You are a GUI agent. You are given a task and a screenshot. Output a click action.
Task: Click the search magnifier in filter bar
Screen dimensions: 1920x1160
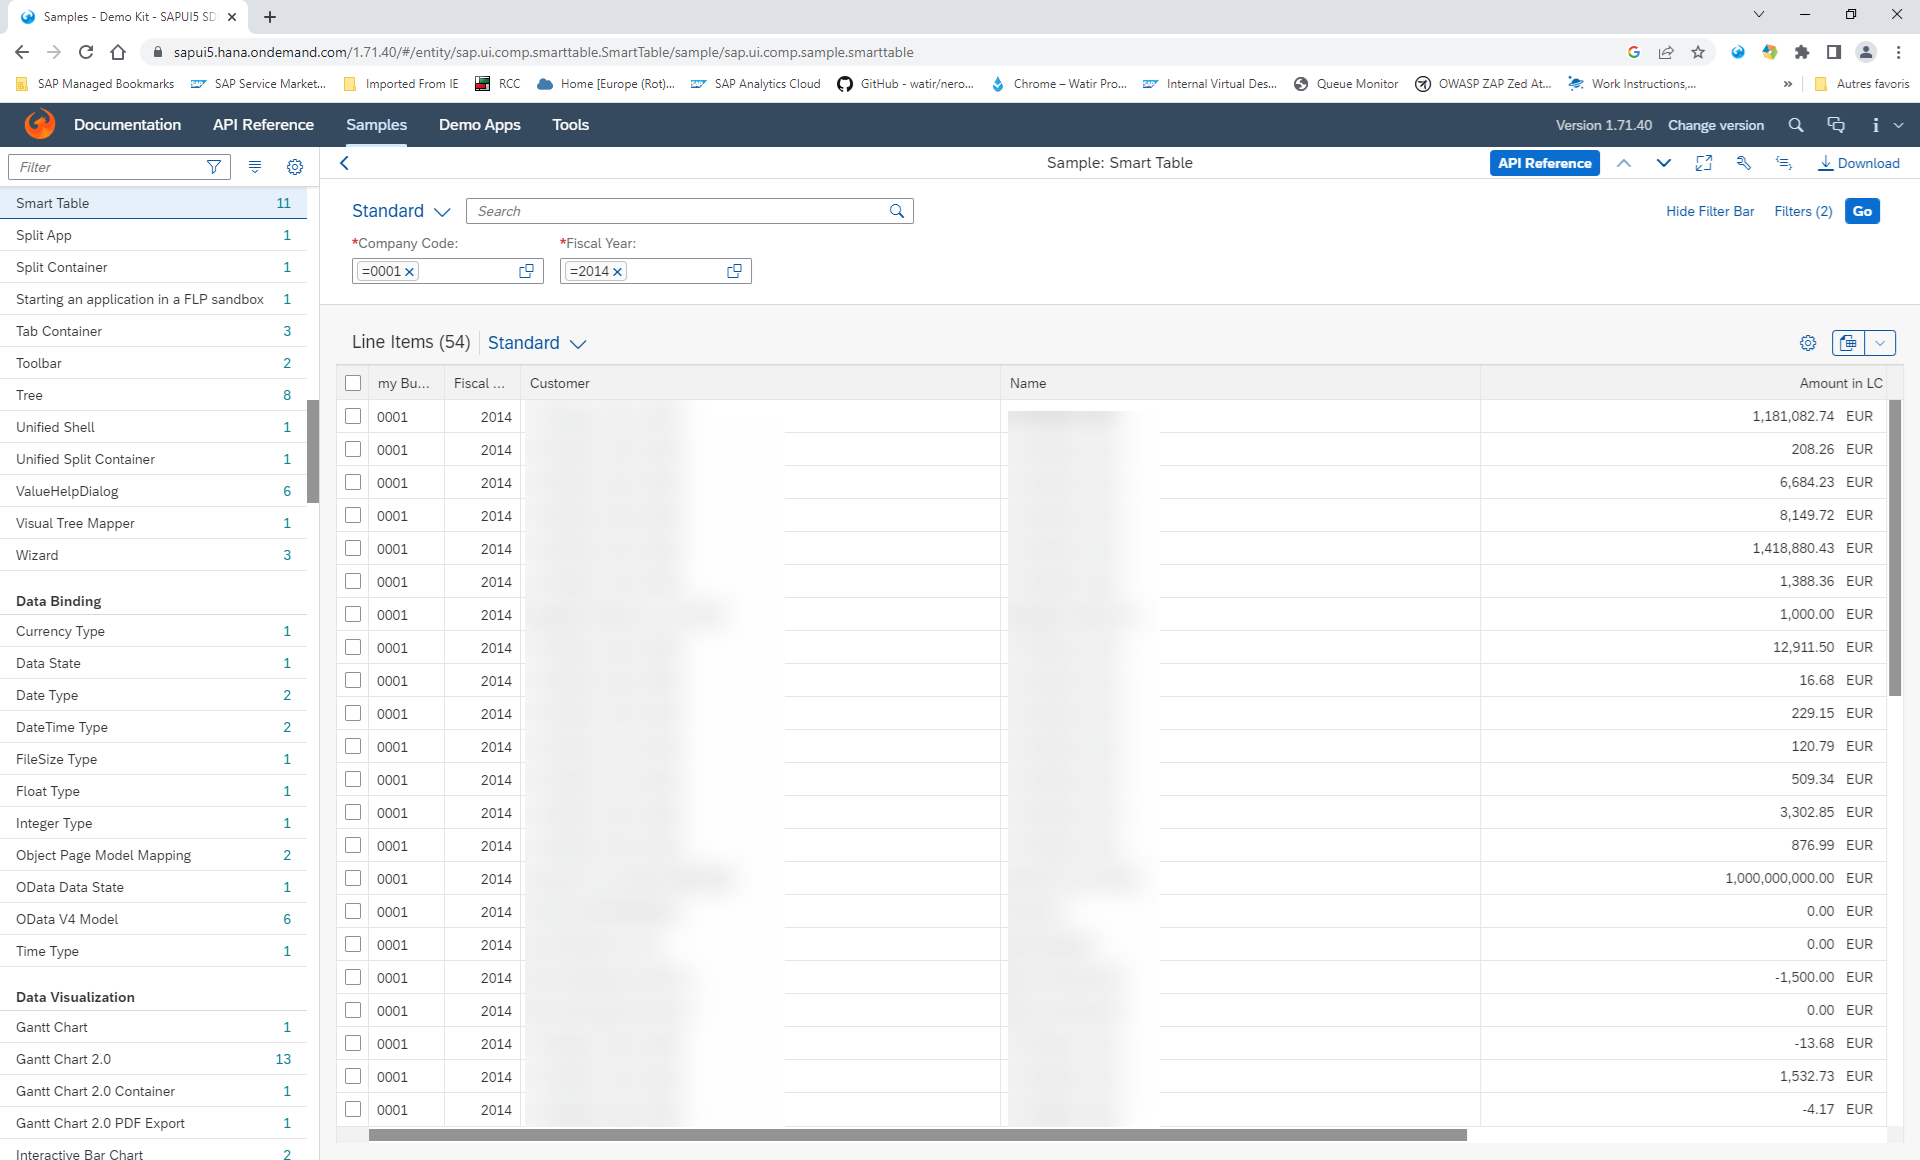(x=897, y=211)
